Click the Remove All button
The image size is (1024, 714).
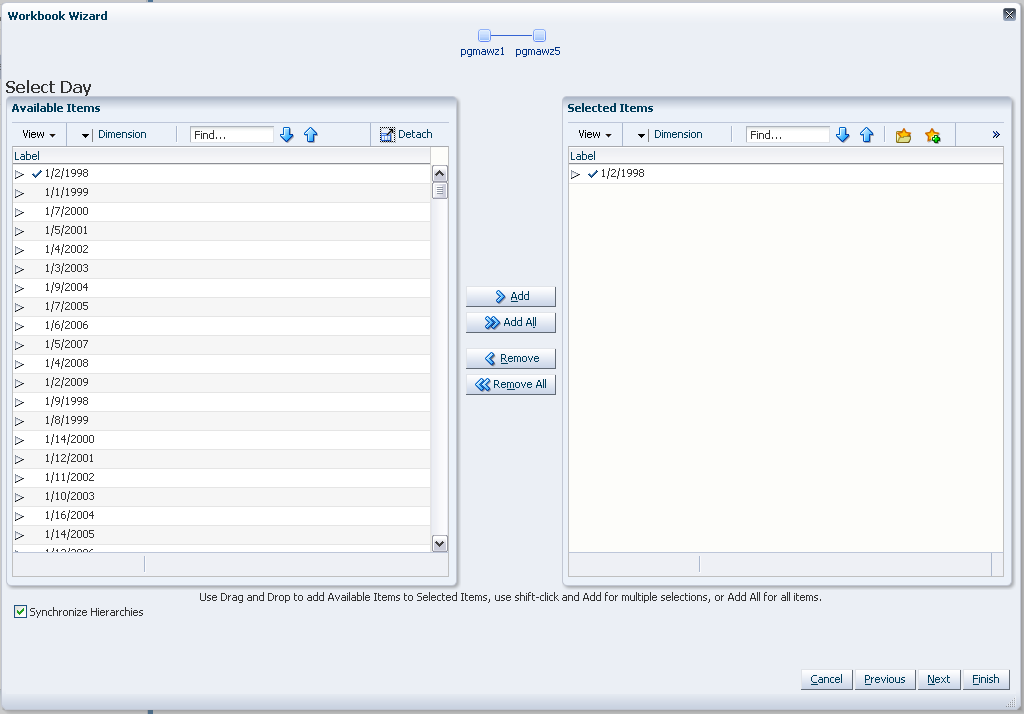[511, 385]
